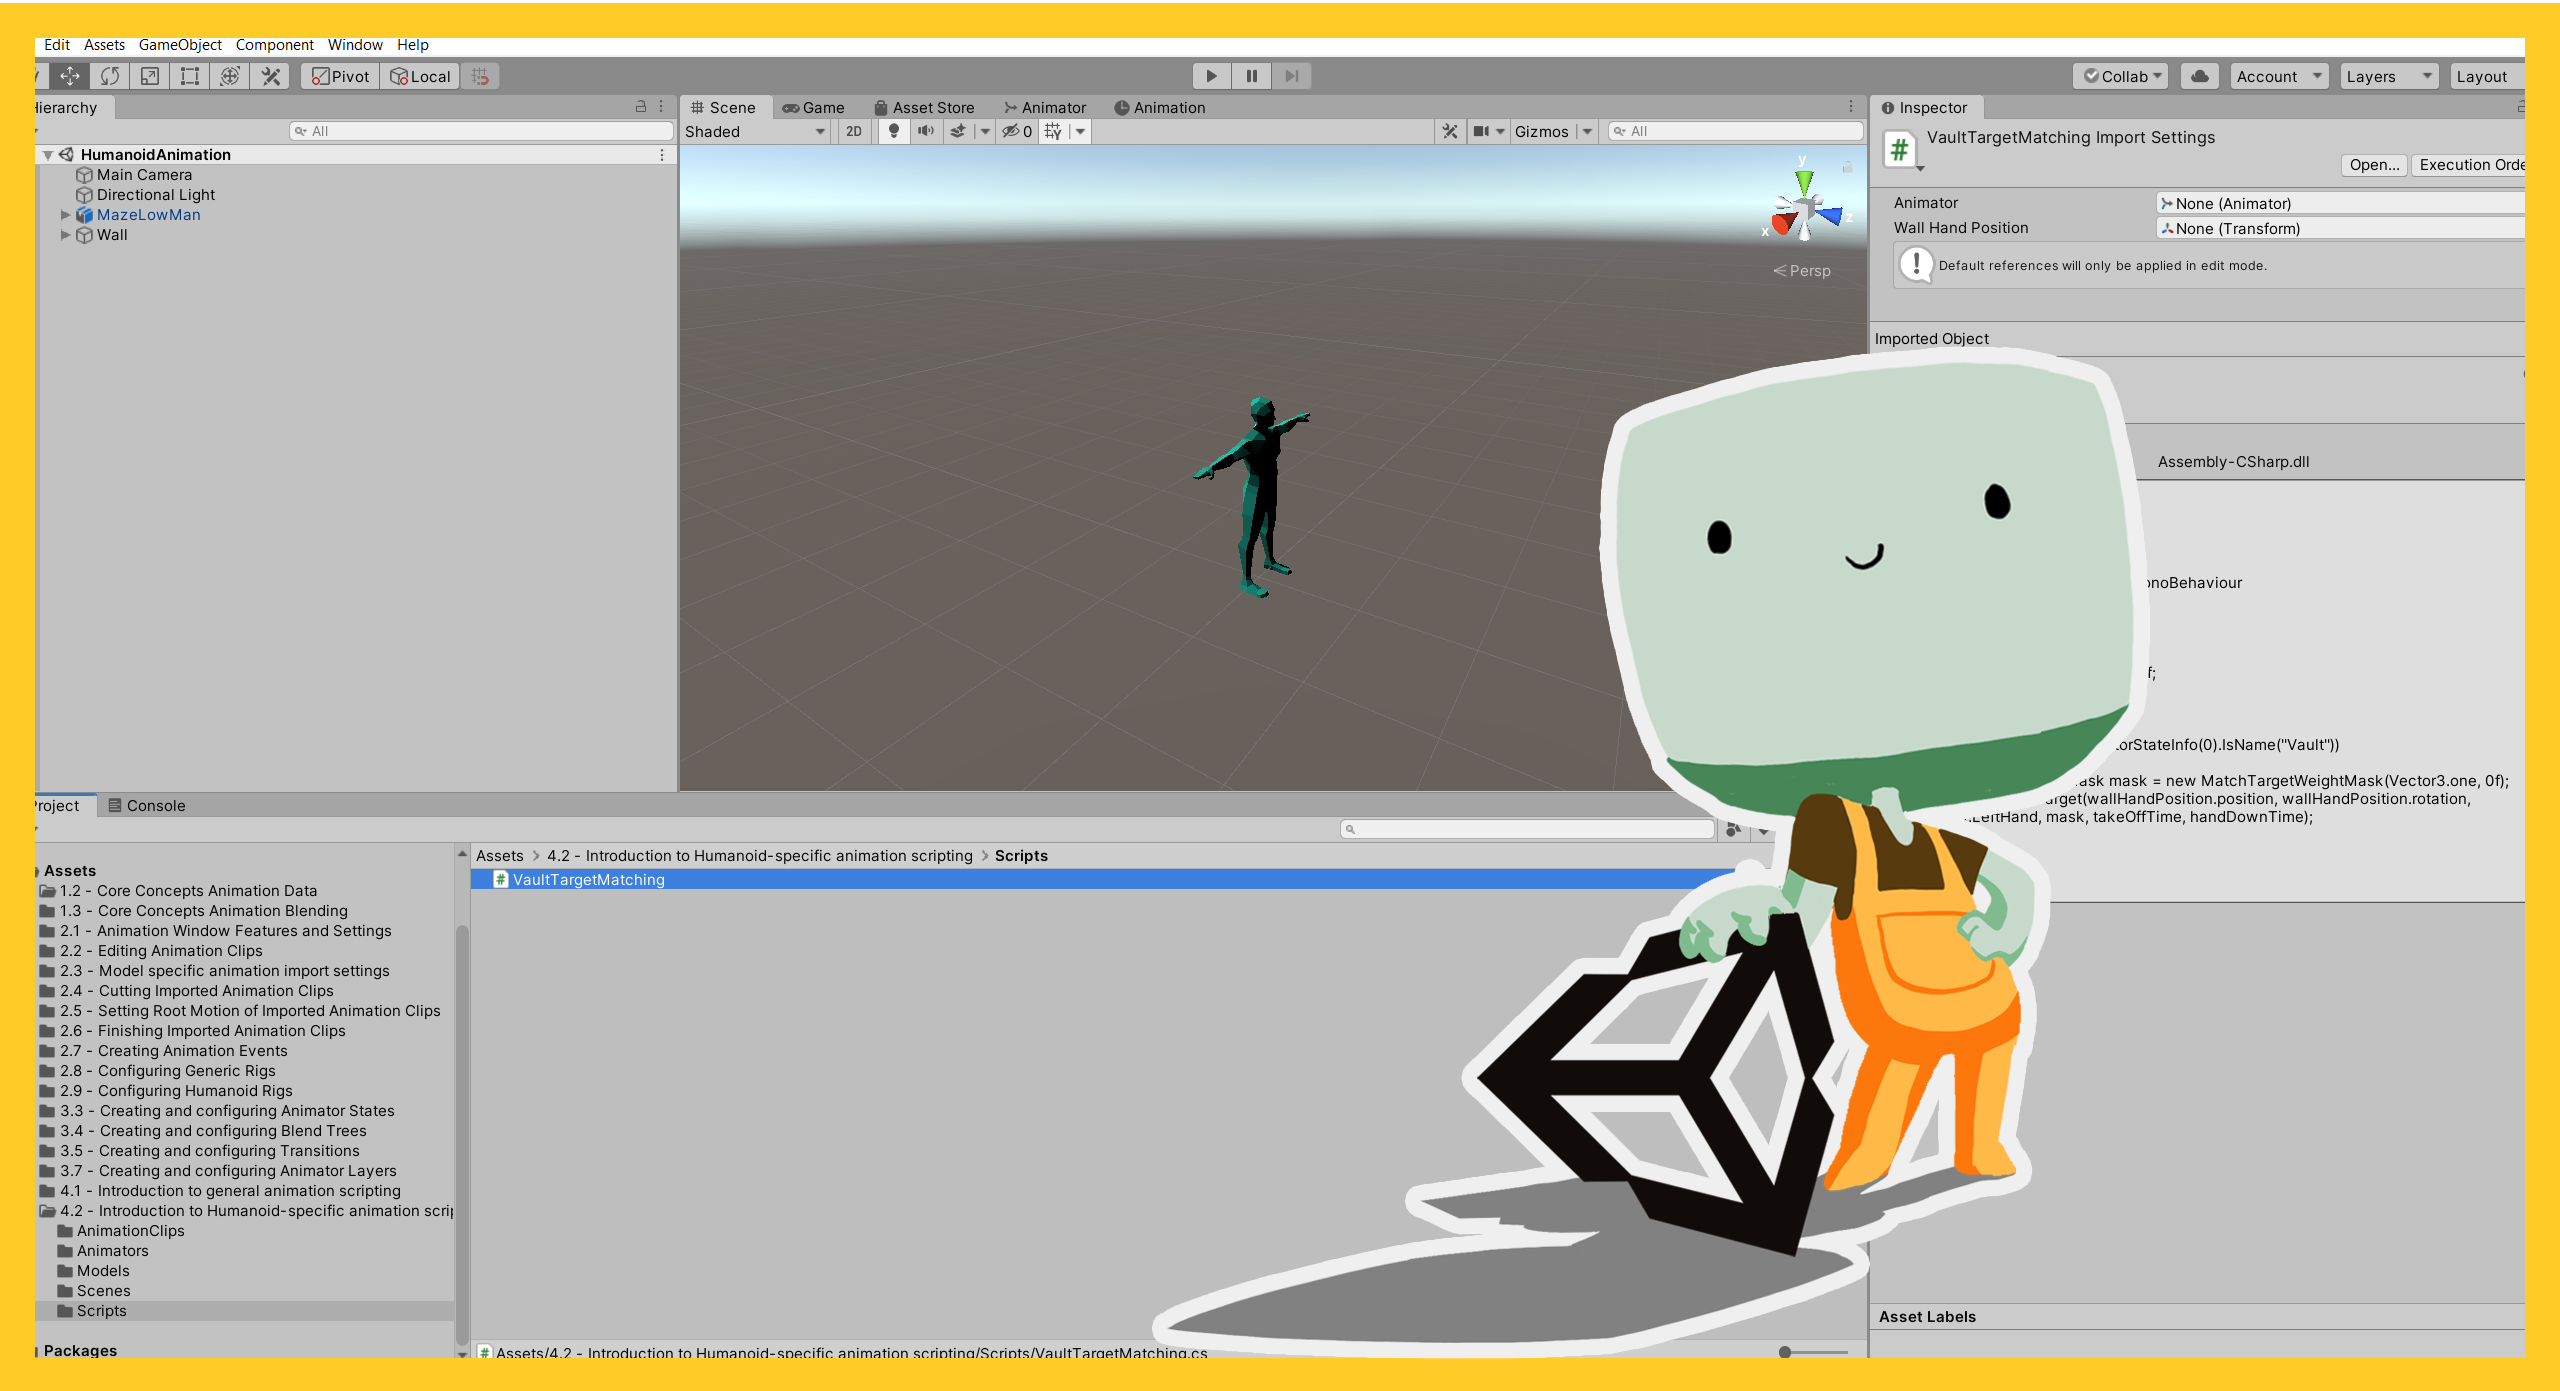Select the Rect Transform tool

190,76
